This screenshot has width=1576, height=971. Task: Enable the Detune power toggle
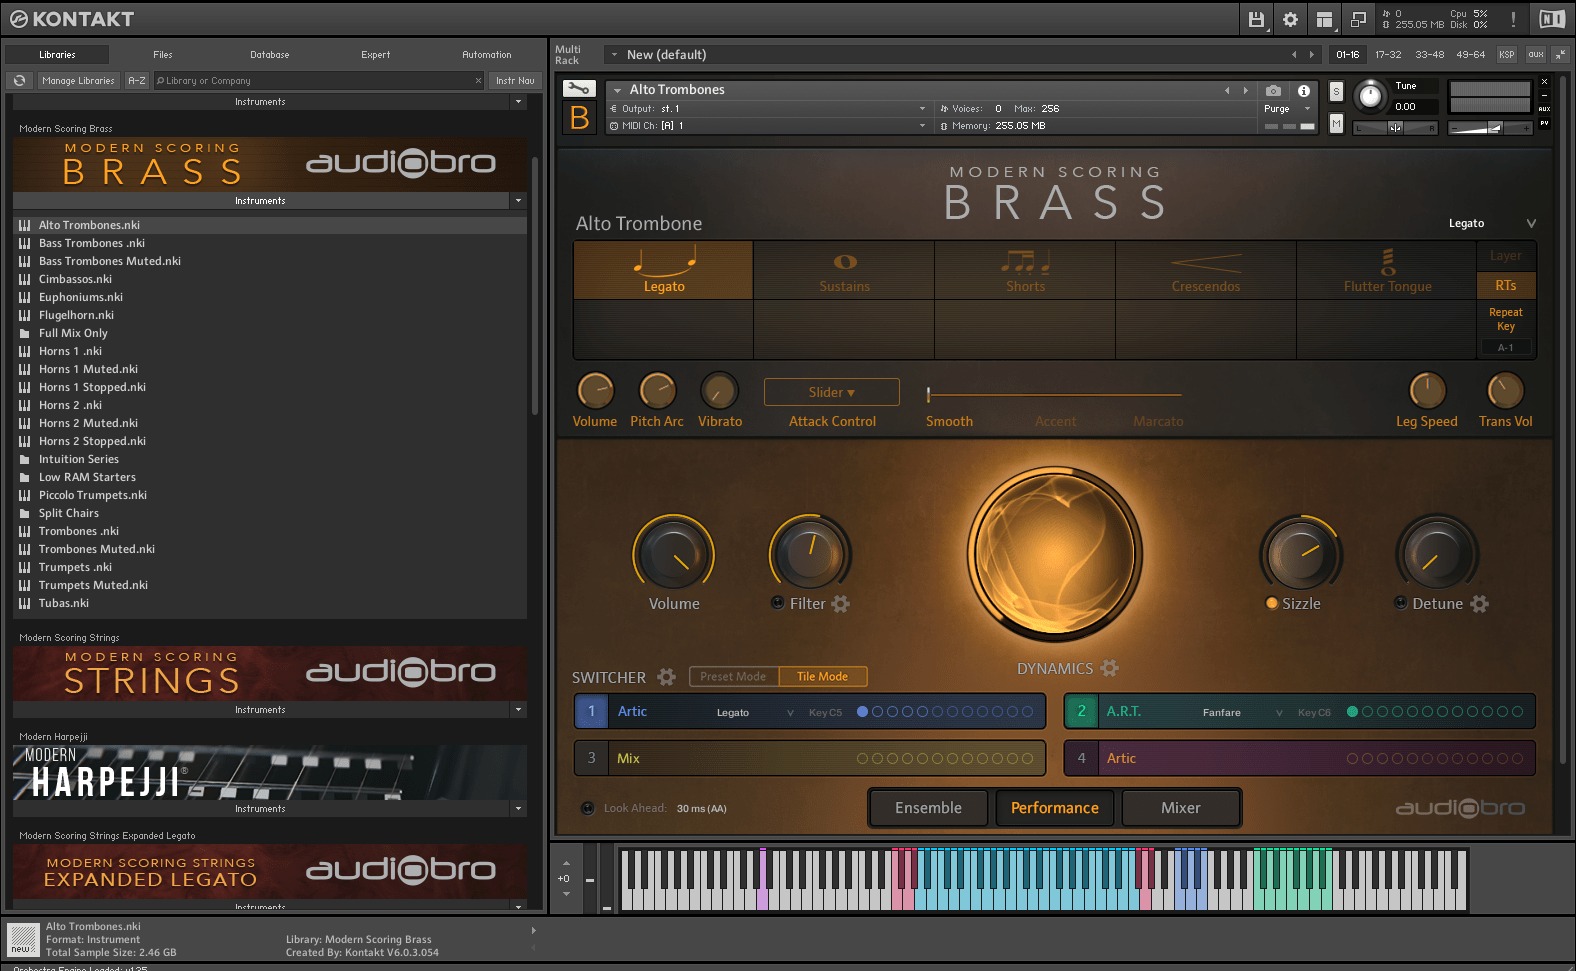pos(1401,603)
